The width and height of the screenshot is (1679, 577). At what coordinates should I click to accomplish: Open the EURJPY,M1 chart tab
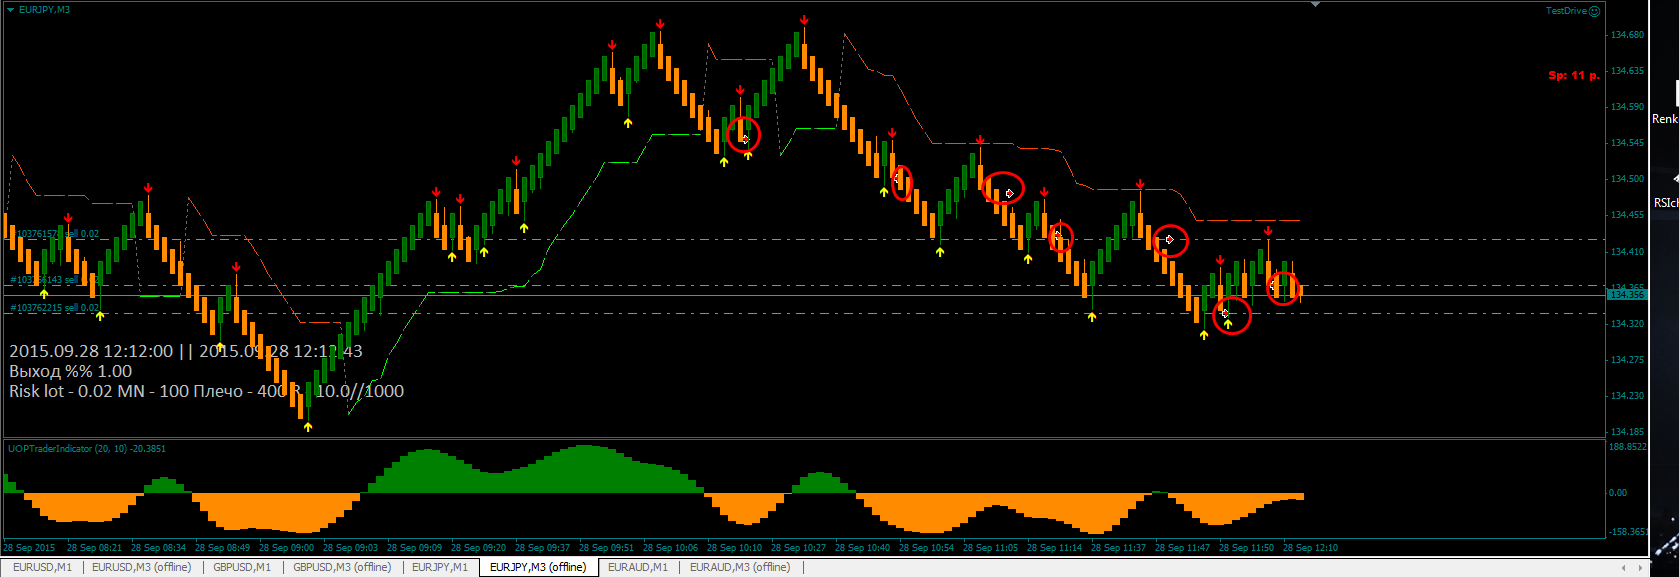[x=440, y=567]
